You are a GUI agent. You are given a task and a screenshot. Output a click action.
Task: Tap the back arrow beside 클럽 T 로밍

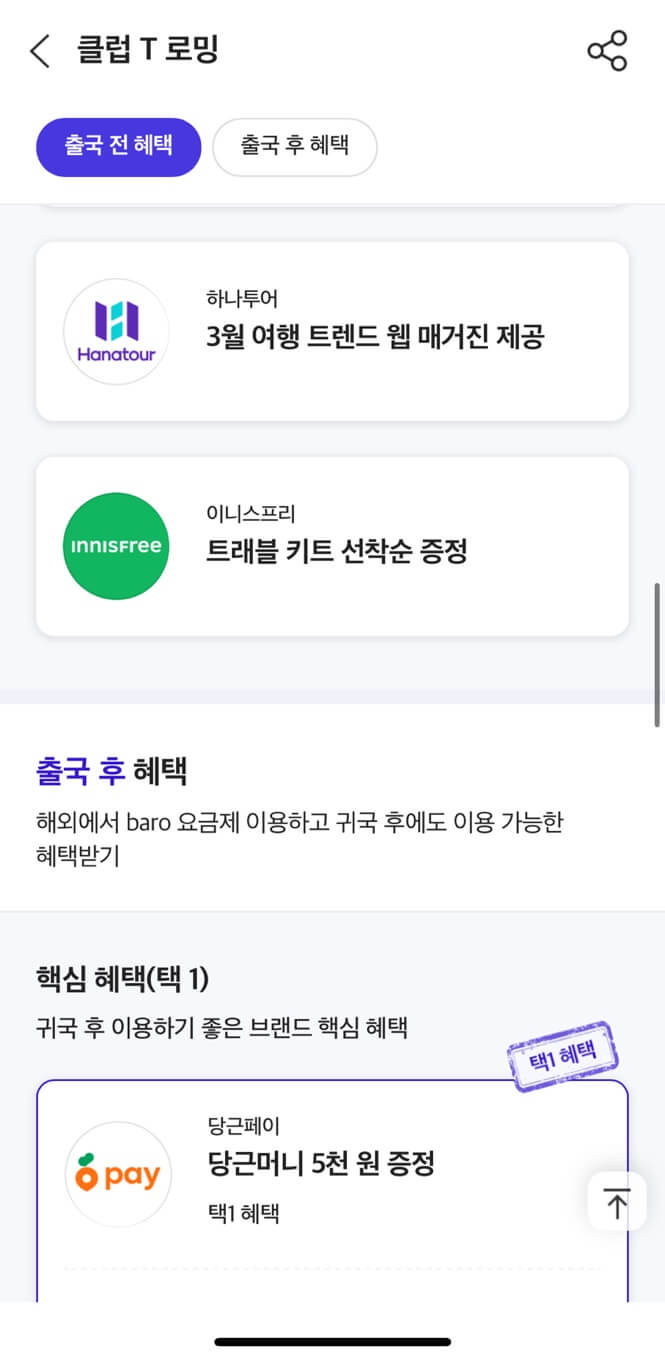[x=38, y=50]
